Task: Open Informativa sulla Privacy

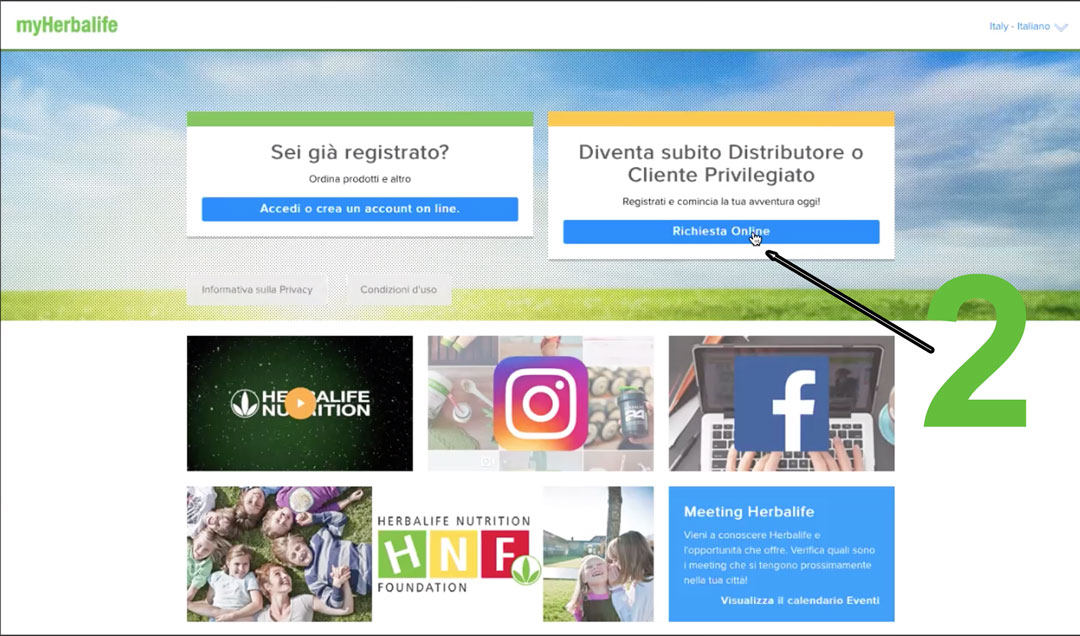Action: coord(257,289)
